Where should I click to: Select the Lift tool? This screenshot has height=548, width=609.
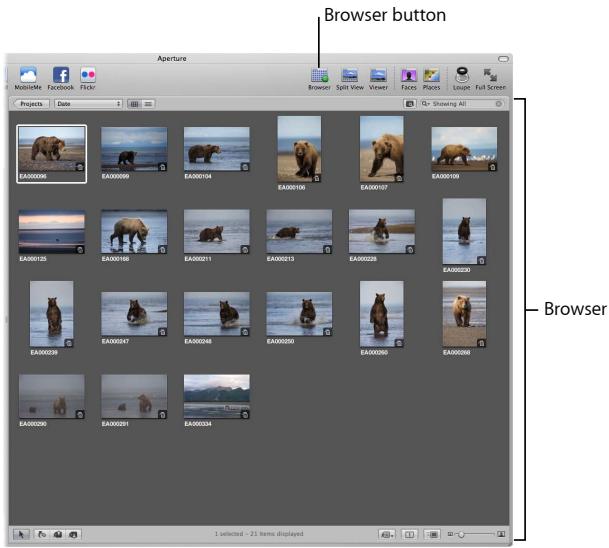(x=57, y=534)
